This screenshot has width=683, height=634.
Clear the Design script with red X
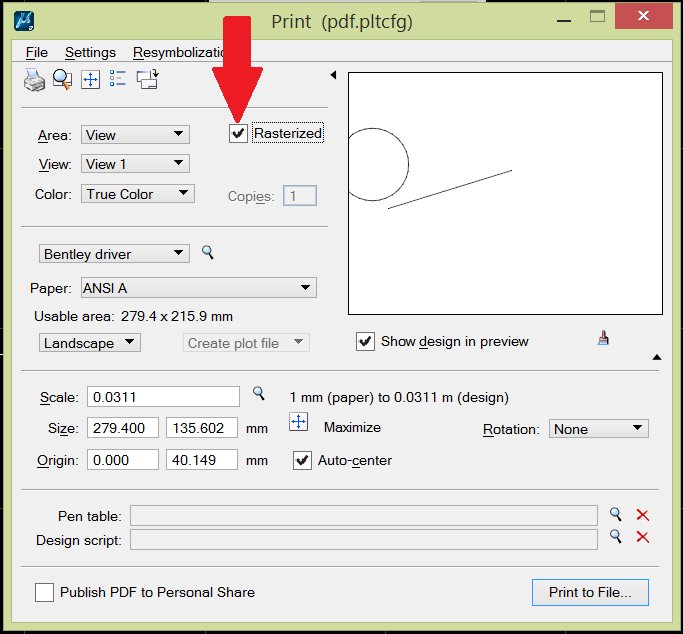click(x=642, y=537)
